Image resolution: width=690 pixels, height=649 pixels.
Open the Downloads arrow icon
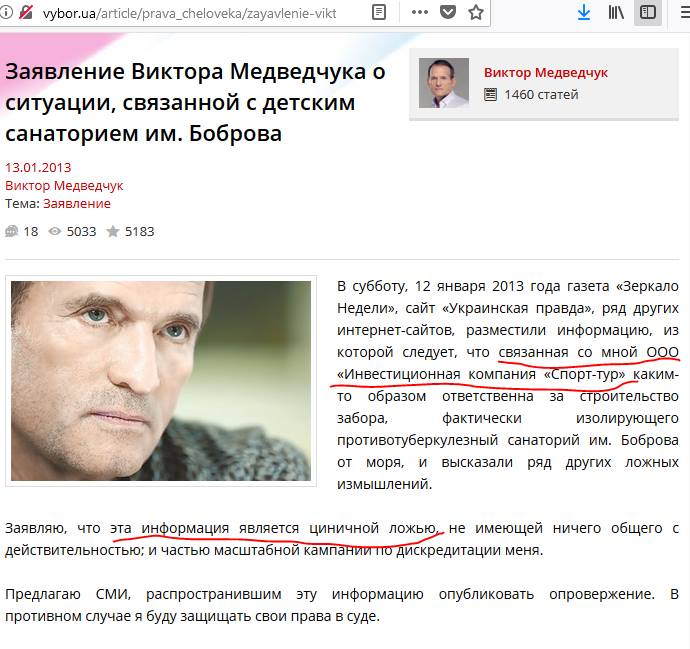coord(584,12)
